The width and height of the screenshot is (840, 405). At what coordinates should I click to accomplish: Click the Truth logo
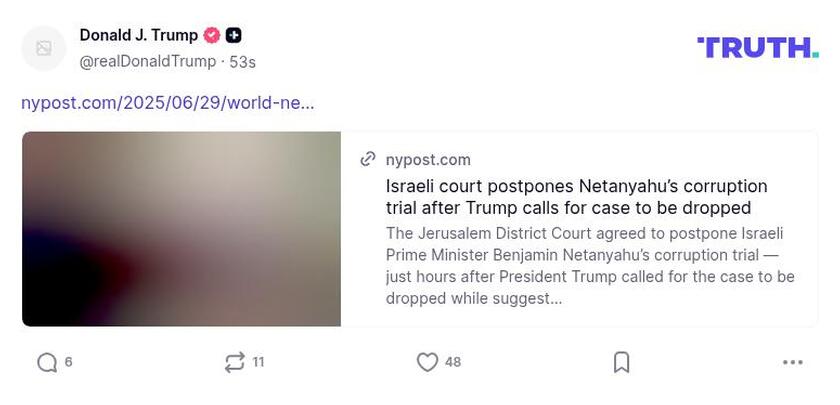757,47
